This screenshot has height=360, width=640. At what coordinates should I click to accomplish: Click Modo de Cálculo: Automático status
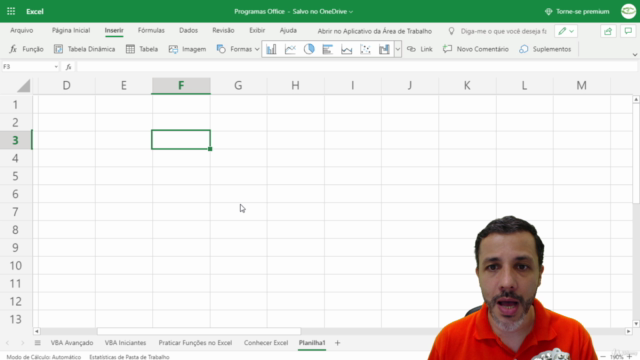pos(44,357)
